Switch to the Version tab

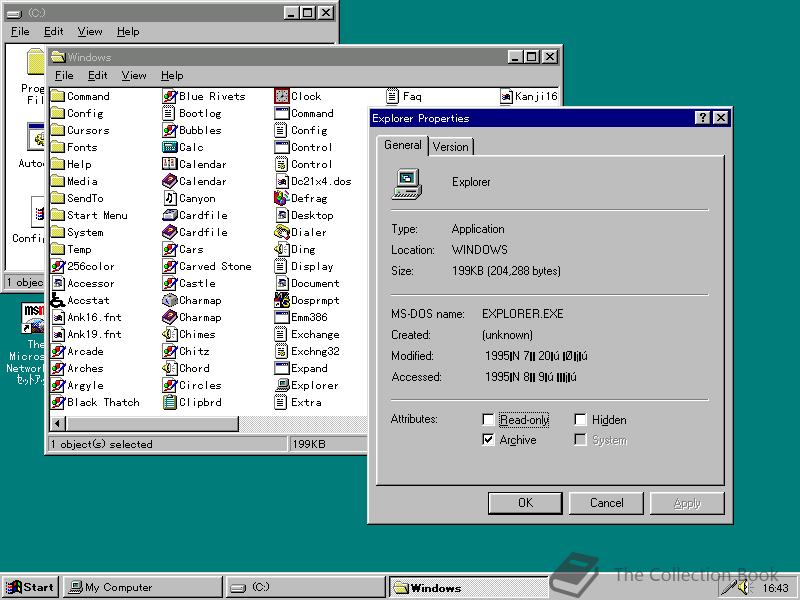pyautogui.click(x=450, y=147)
